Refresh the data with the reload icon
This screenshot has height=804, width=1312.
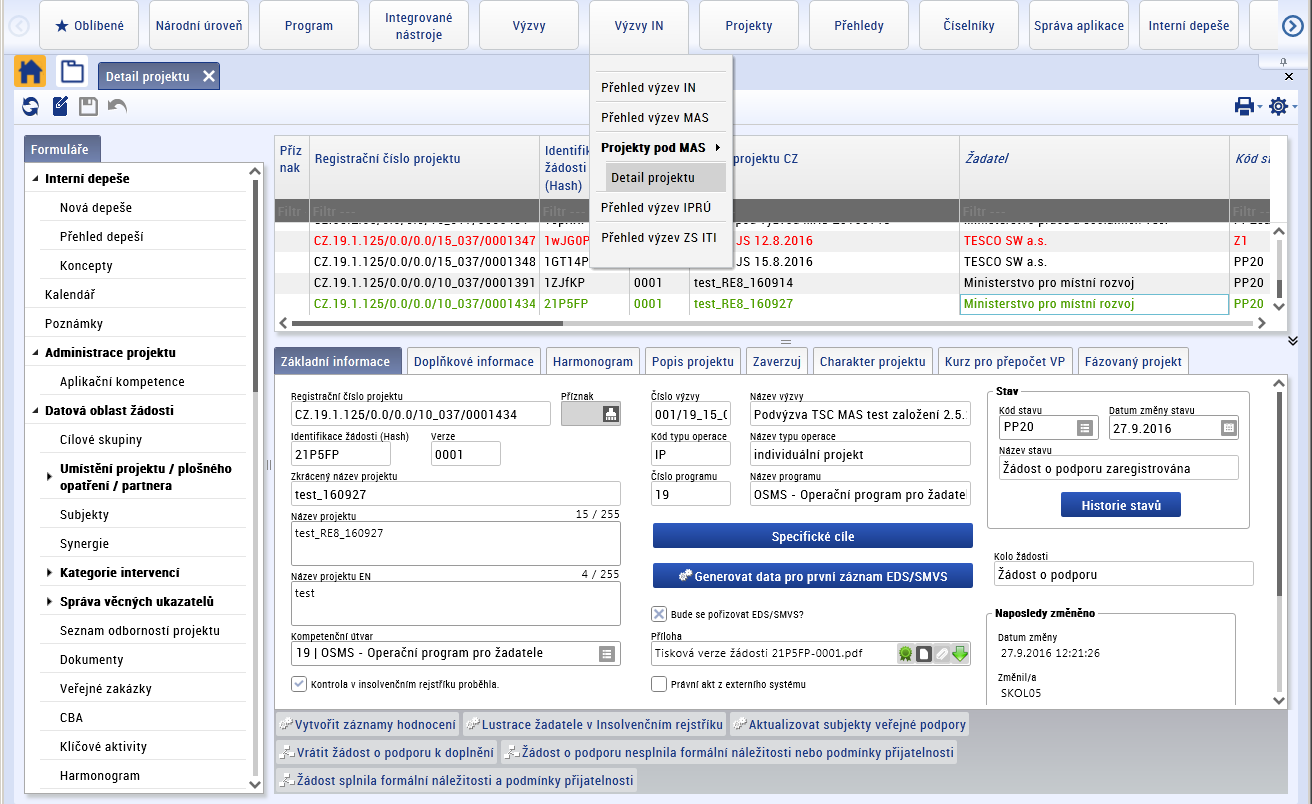[x=31, y=106]
